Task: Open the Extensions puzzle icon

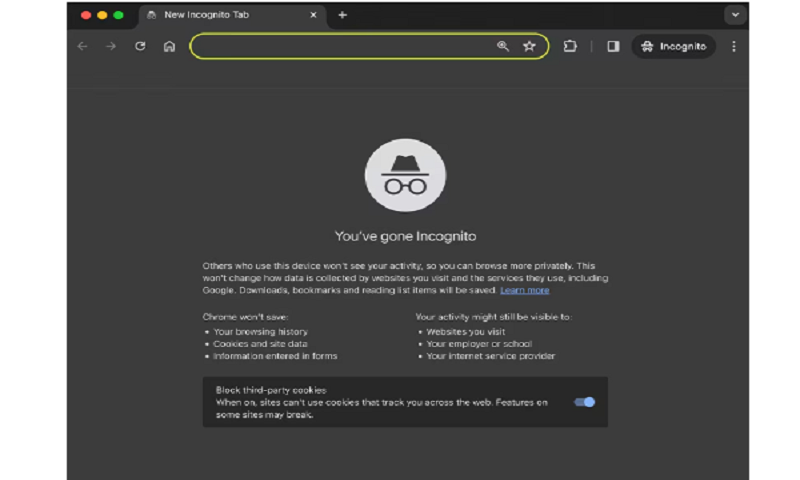Action: click(x=570, y=46)
